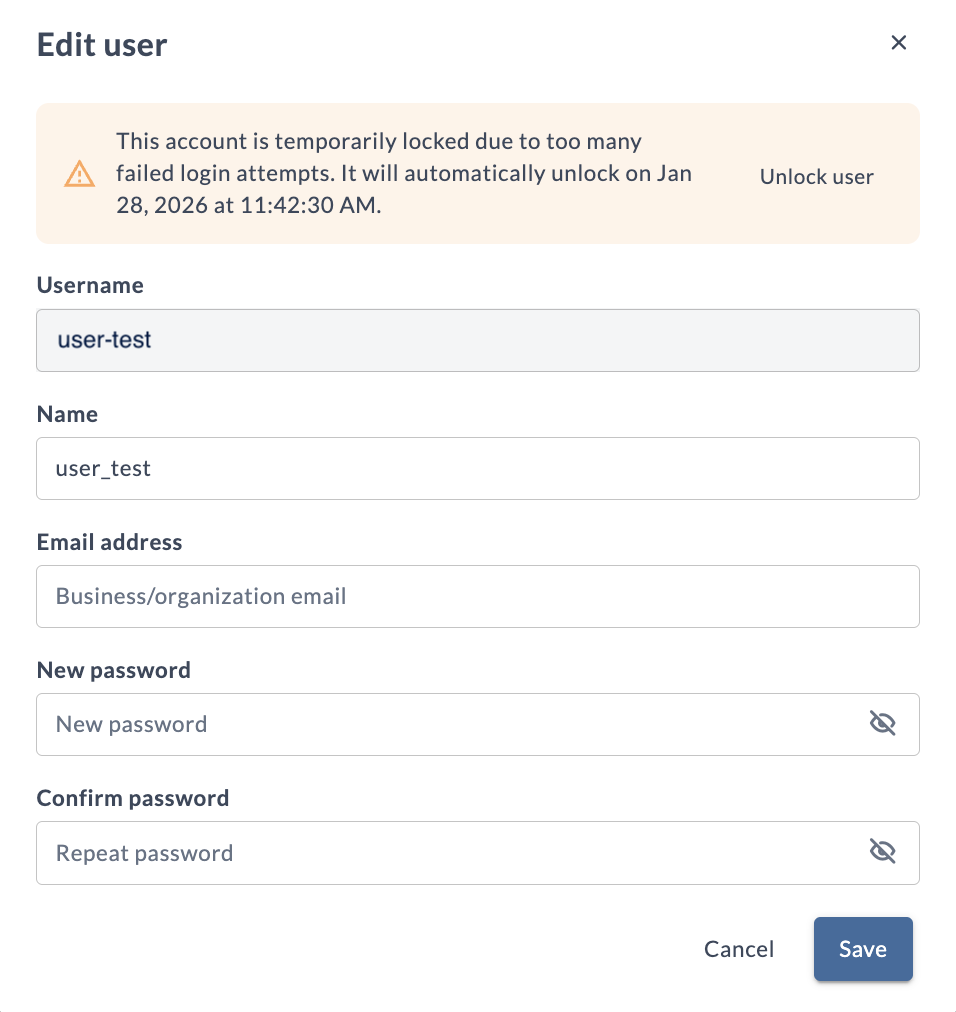Click the Email address label
Screen dimensions: 956x1012
[109, 542]
